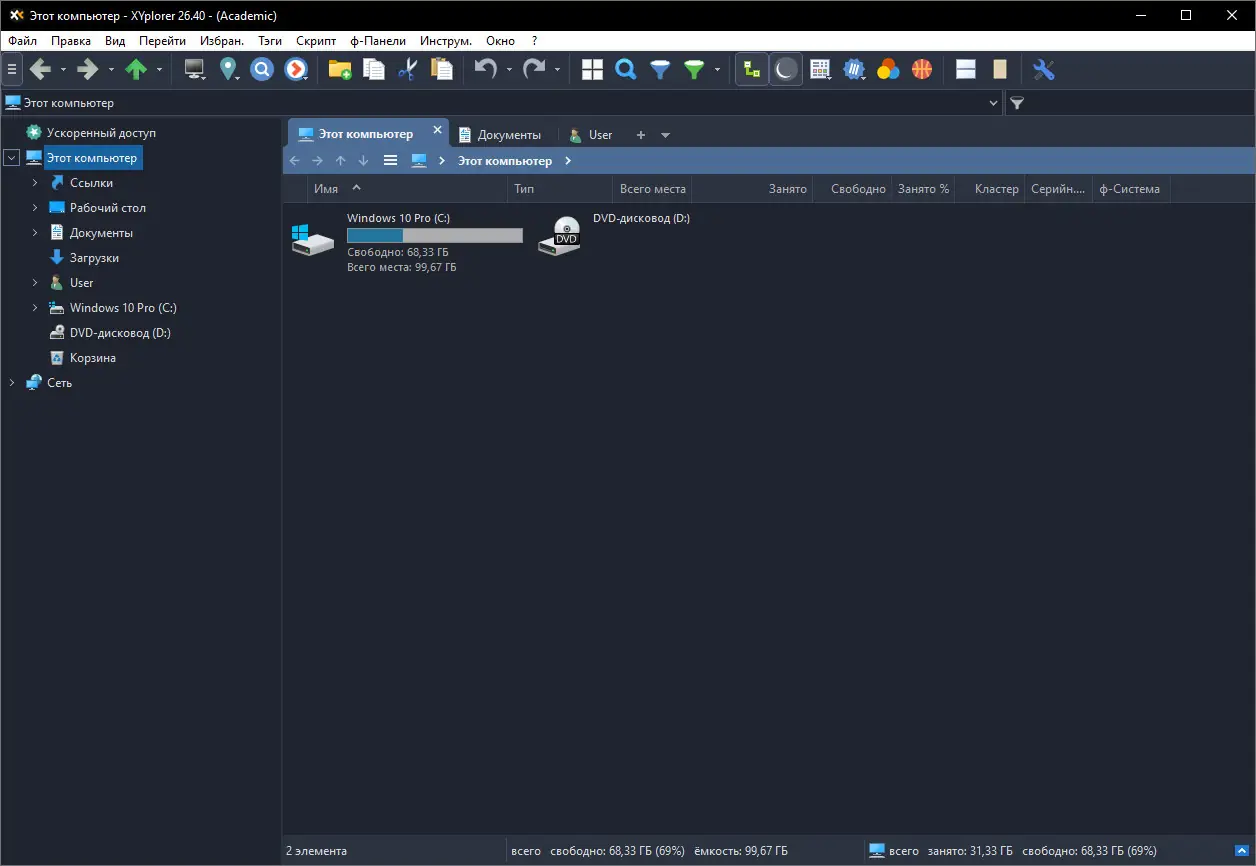Click the blue Visual Filter funnel icon
Viewport: 1256px width, 866px height.
(x=660, y=69)
